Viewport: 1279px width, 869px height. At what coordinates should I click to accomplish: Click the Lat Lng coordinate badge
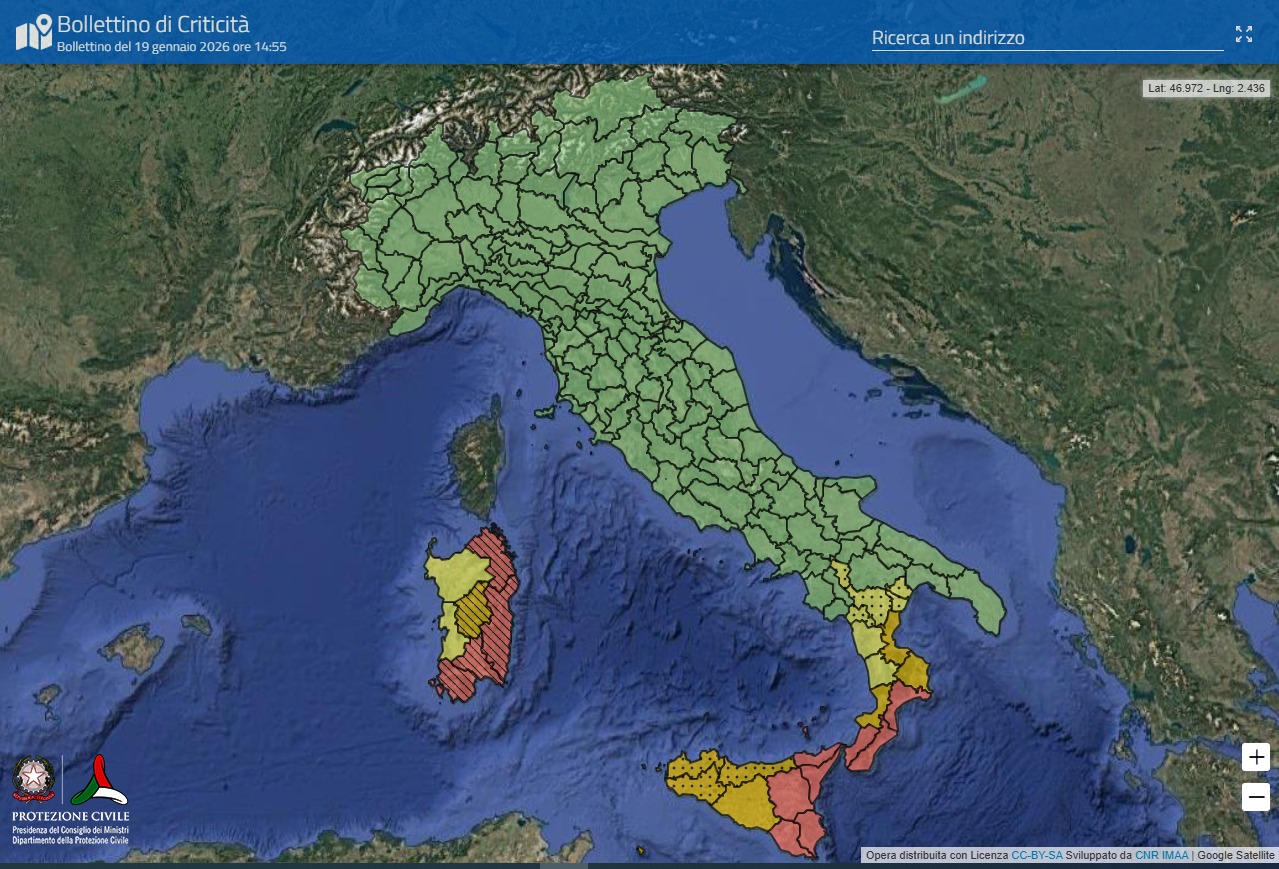coord(1205,88)
